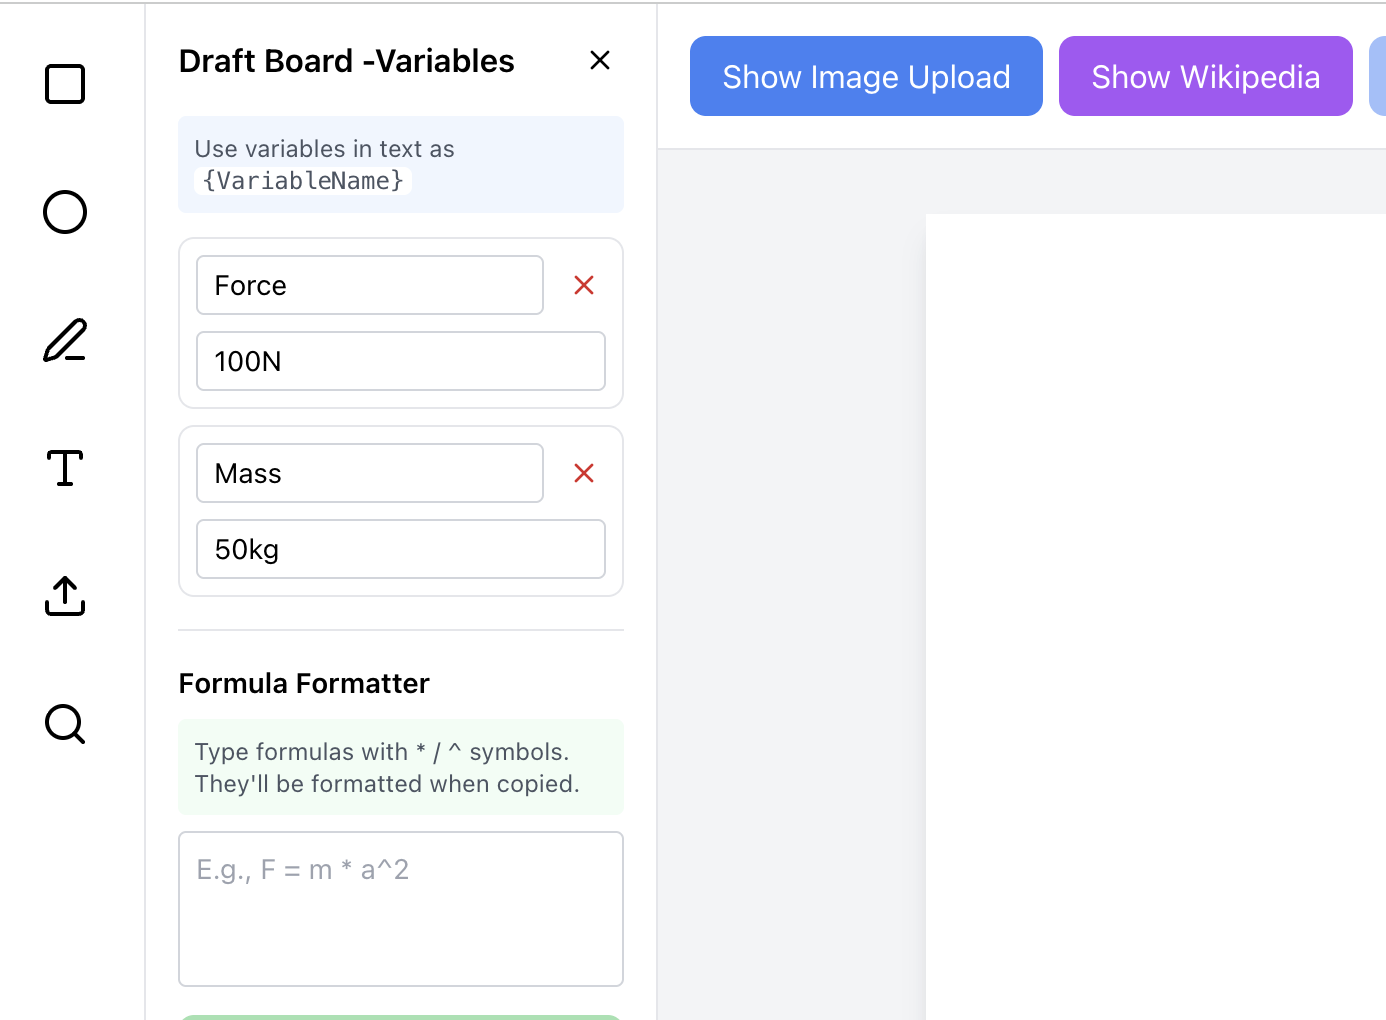Click the partially visible blue button at right edge
Image resolution: width=1386 pixels, height=1020 pixels.
point(1378,77)
